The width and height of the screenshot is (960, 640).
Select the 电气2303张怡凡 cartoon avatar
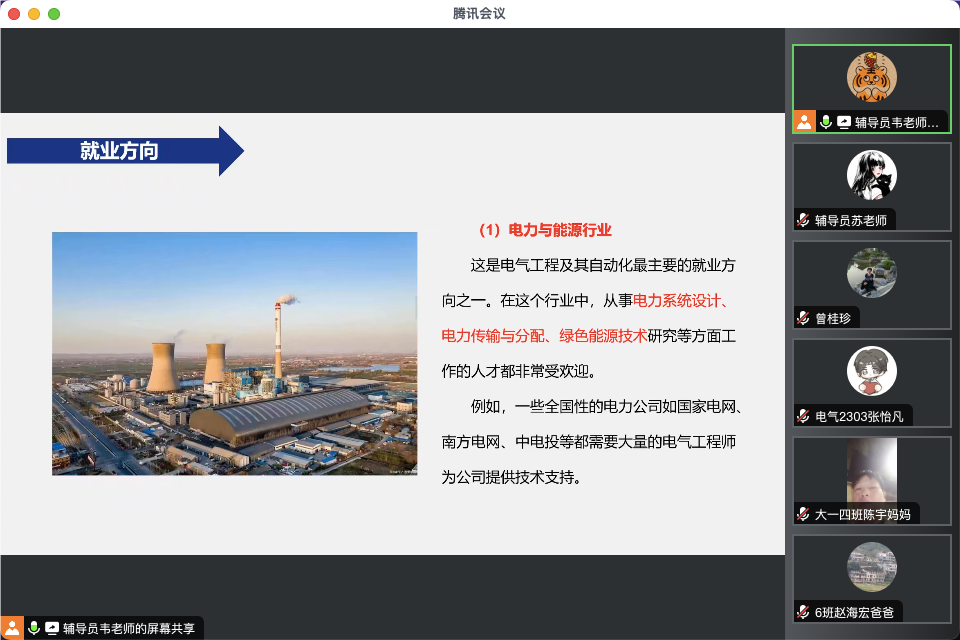pos(871,371)
